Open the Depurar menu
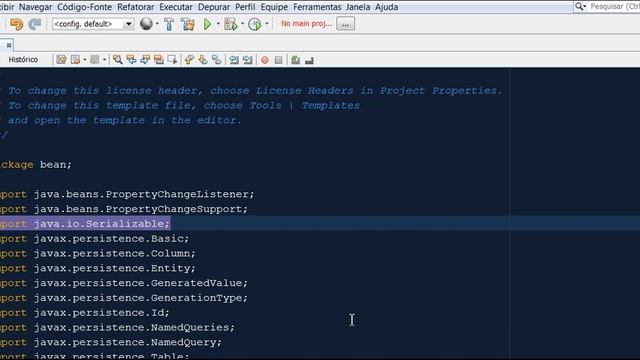Viewport: 640px width, 360px height. click(x=214, y=7)
